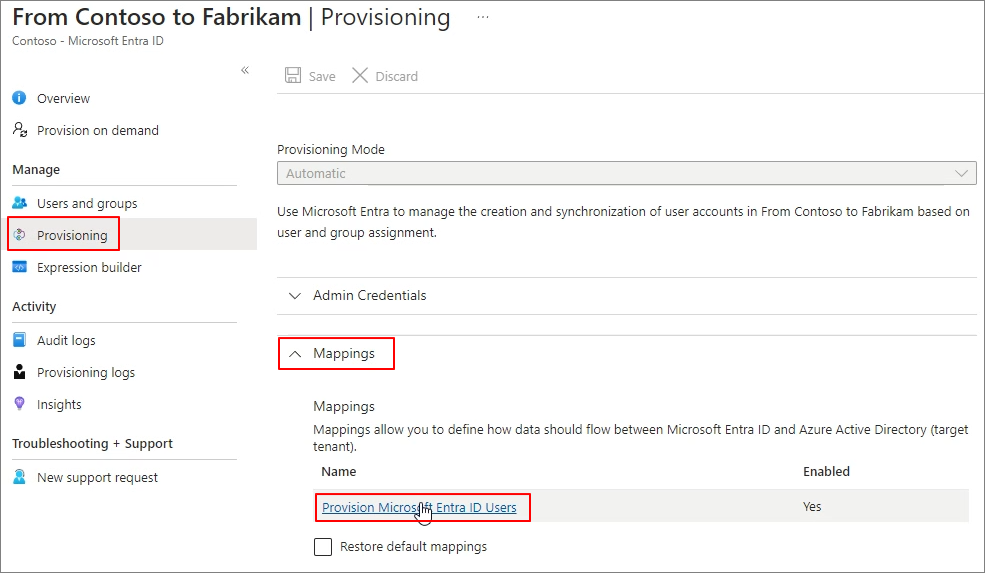Open Provisioning logs
This screenshot has height=573, width=985.
coord(85,373)
